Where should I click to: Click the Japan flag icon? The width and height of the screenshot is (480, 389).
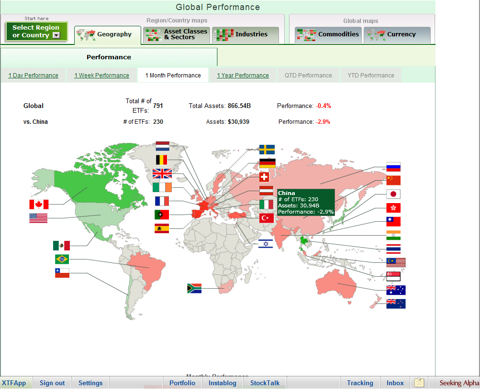tap(393, 194)
